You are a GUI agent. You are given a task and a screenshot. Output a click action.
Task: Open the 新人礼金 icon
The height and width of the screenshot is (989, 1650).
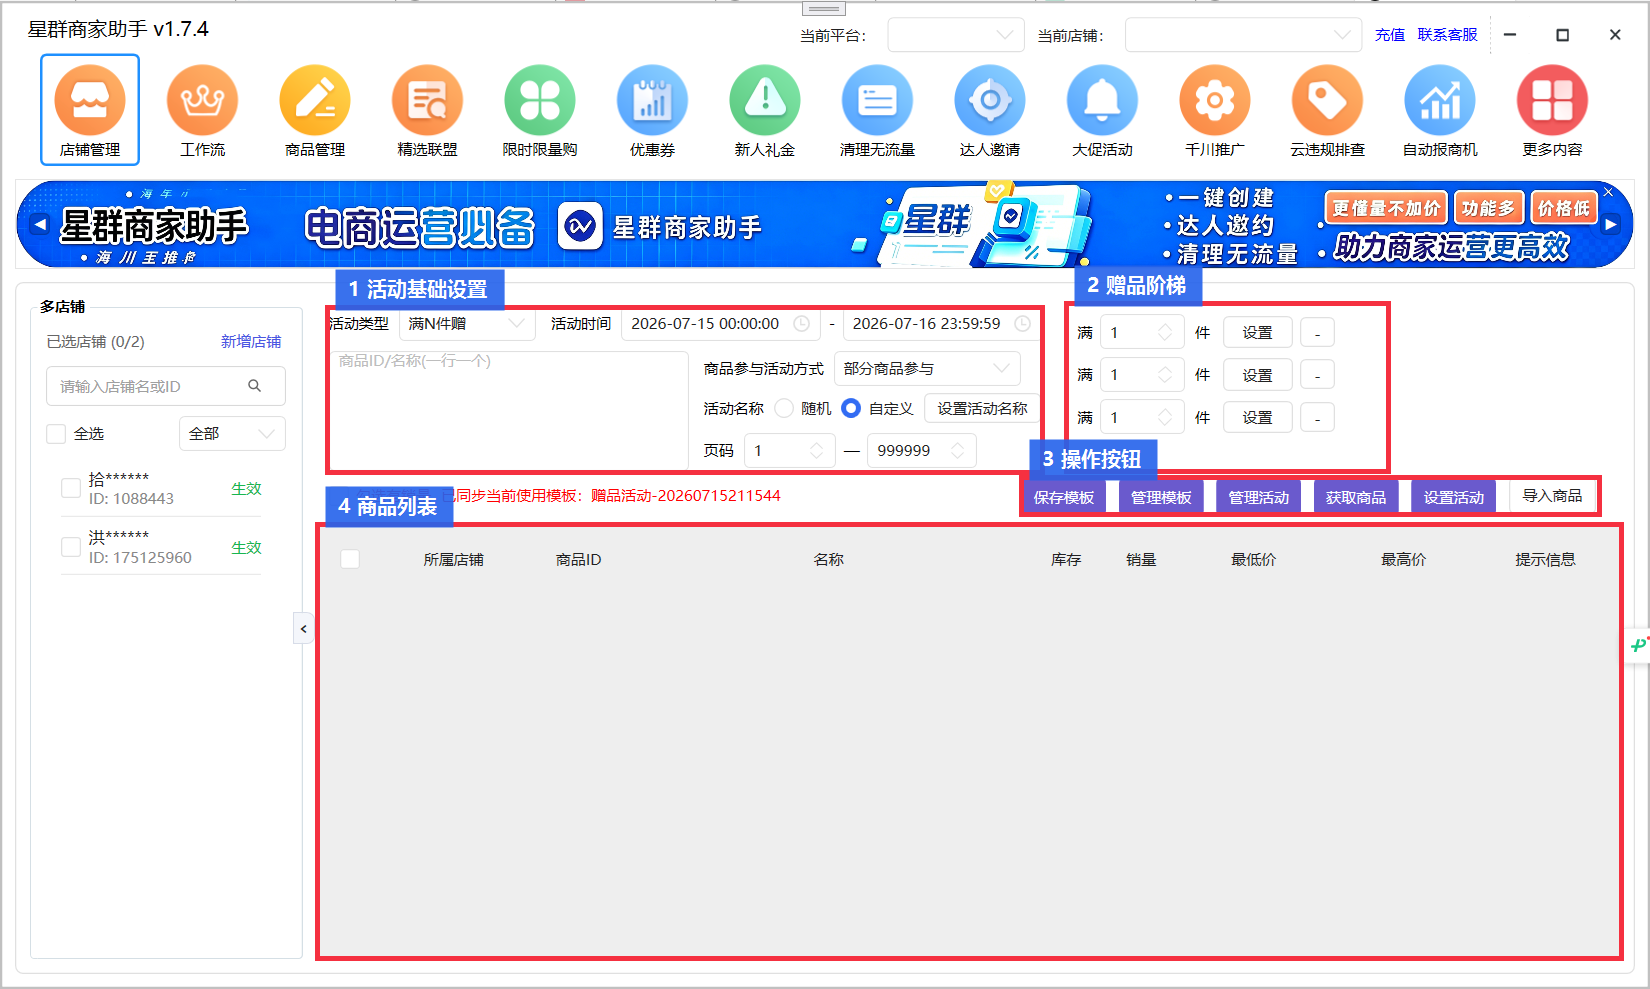pyautogui.click(x=765, y=101)
